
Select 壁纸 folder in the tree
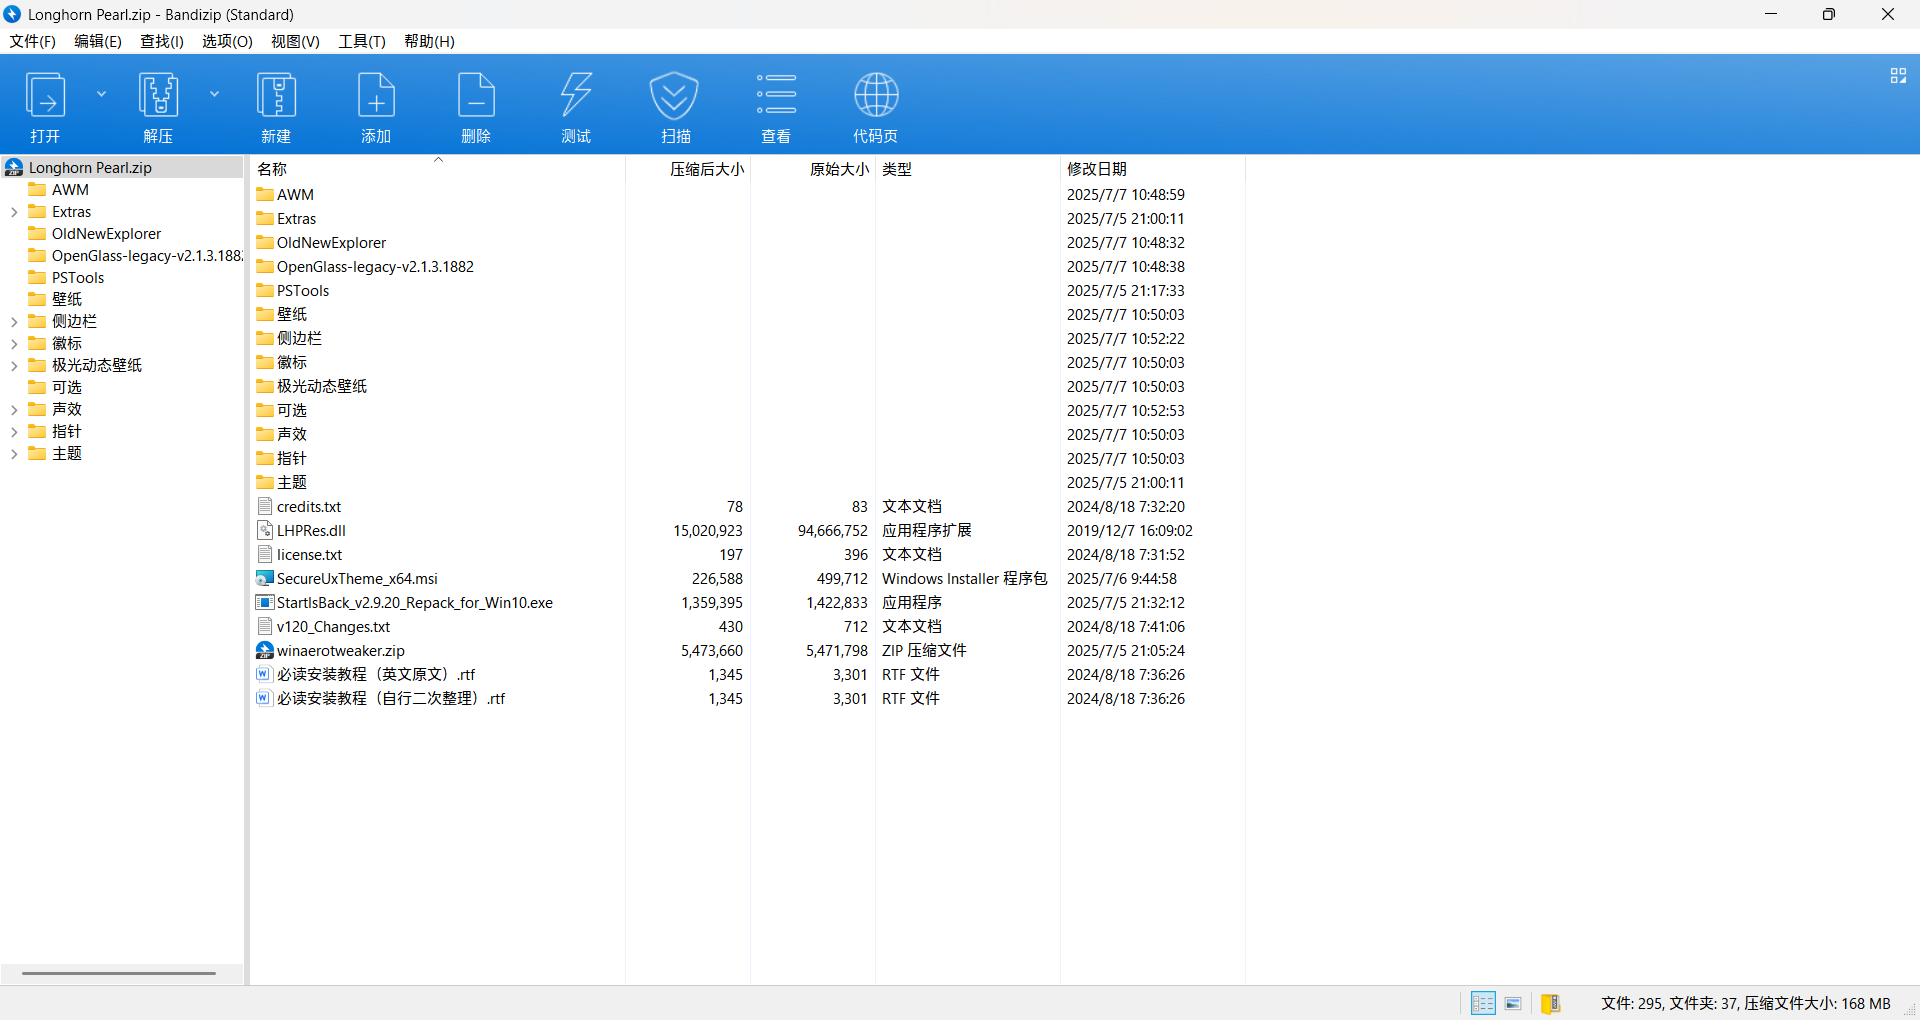coord(67,300)
